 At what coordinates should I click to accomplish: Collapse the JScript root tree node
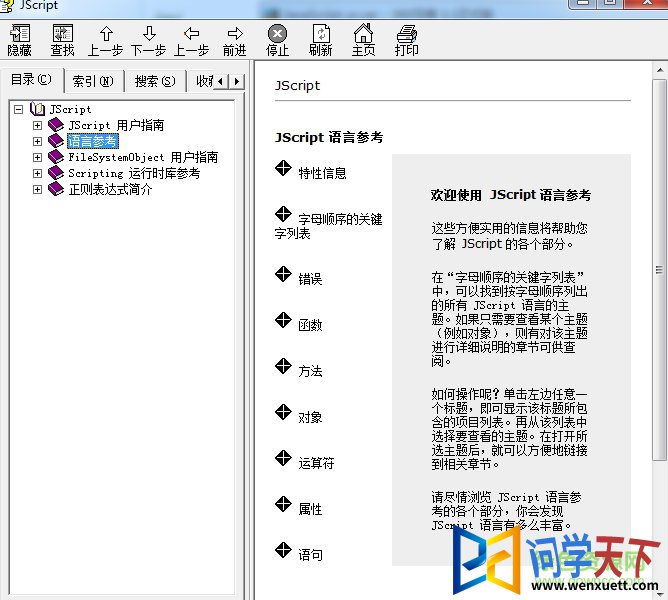[x=18, y=110]
